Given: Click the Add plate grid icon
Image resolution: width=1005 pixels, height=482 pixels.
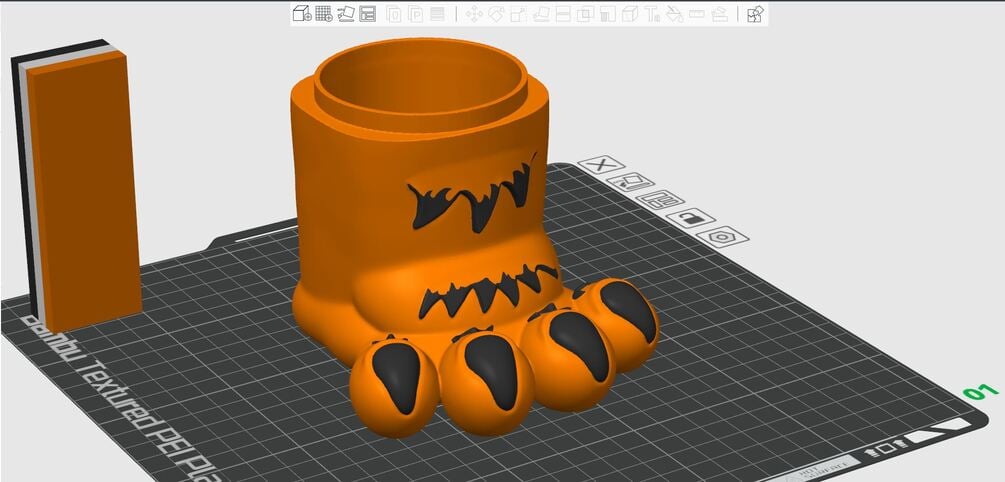Looking at the screenshot, I should pyautogui.click(x=324, y=13).
